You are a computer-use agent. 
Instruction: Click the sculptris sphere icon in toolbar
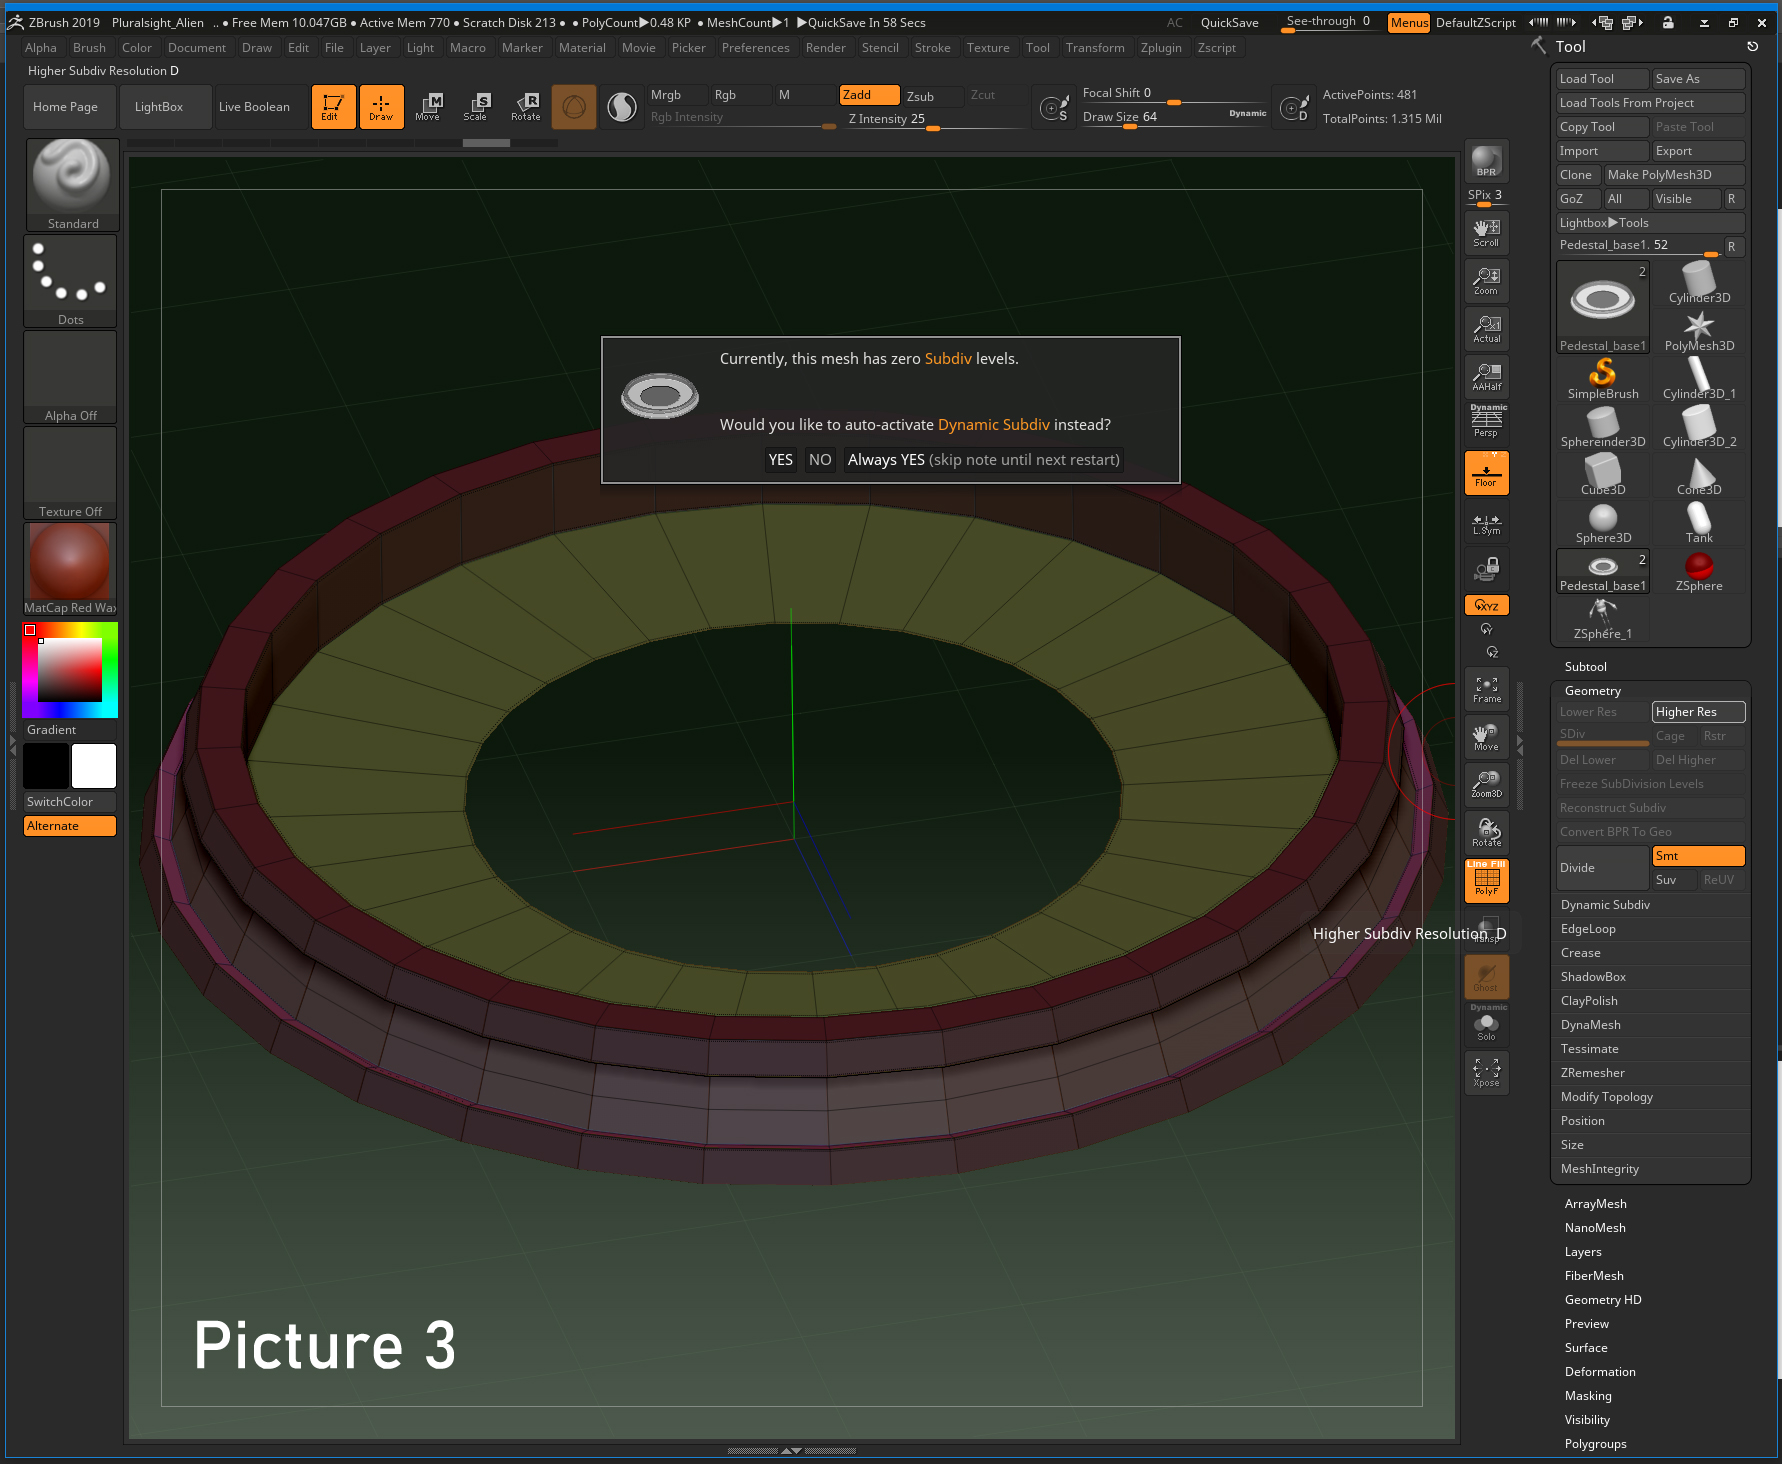[574, 107]
